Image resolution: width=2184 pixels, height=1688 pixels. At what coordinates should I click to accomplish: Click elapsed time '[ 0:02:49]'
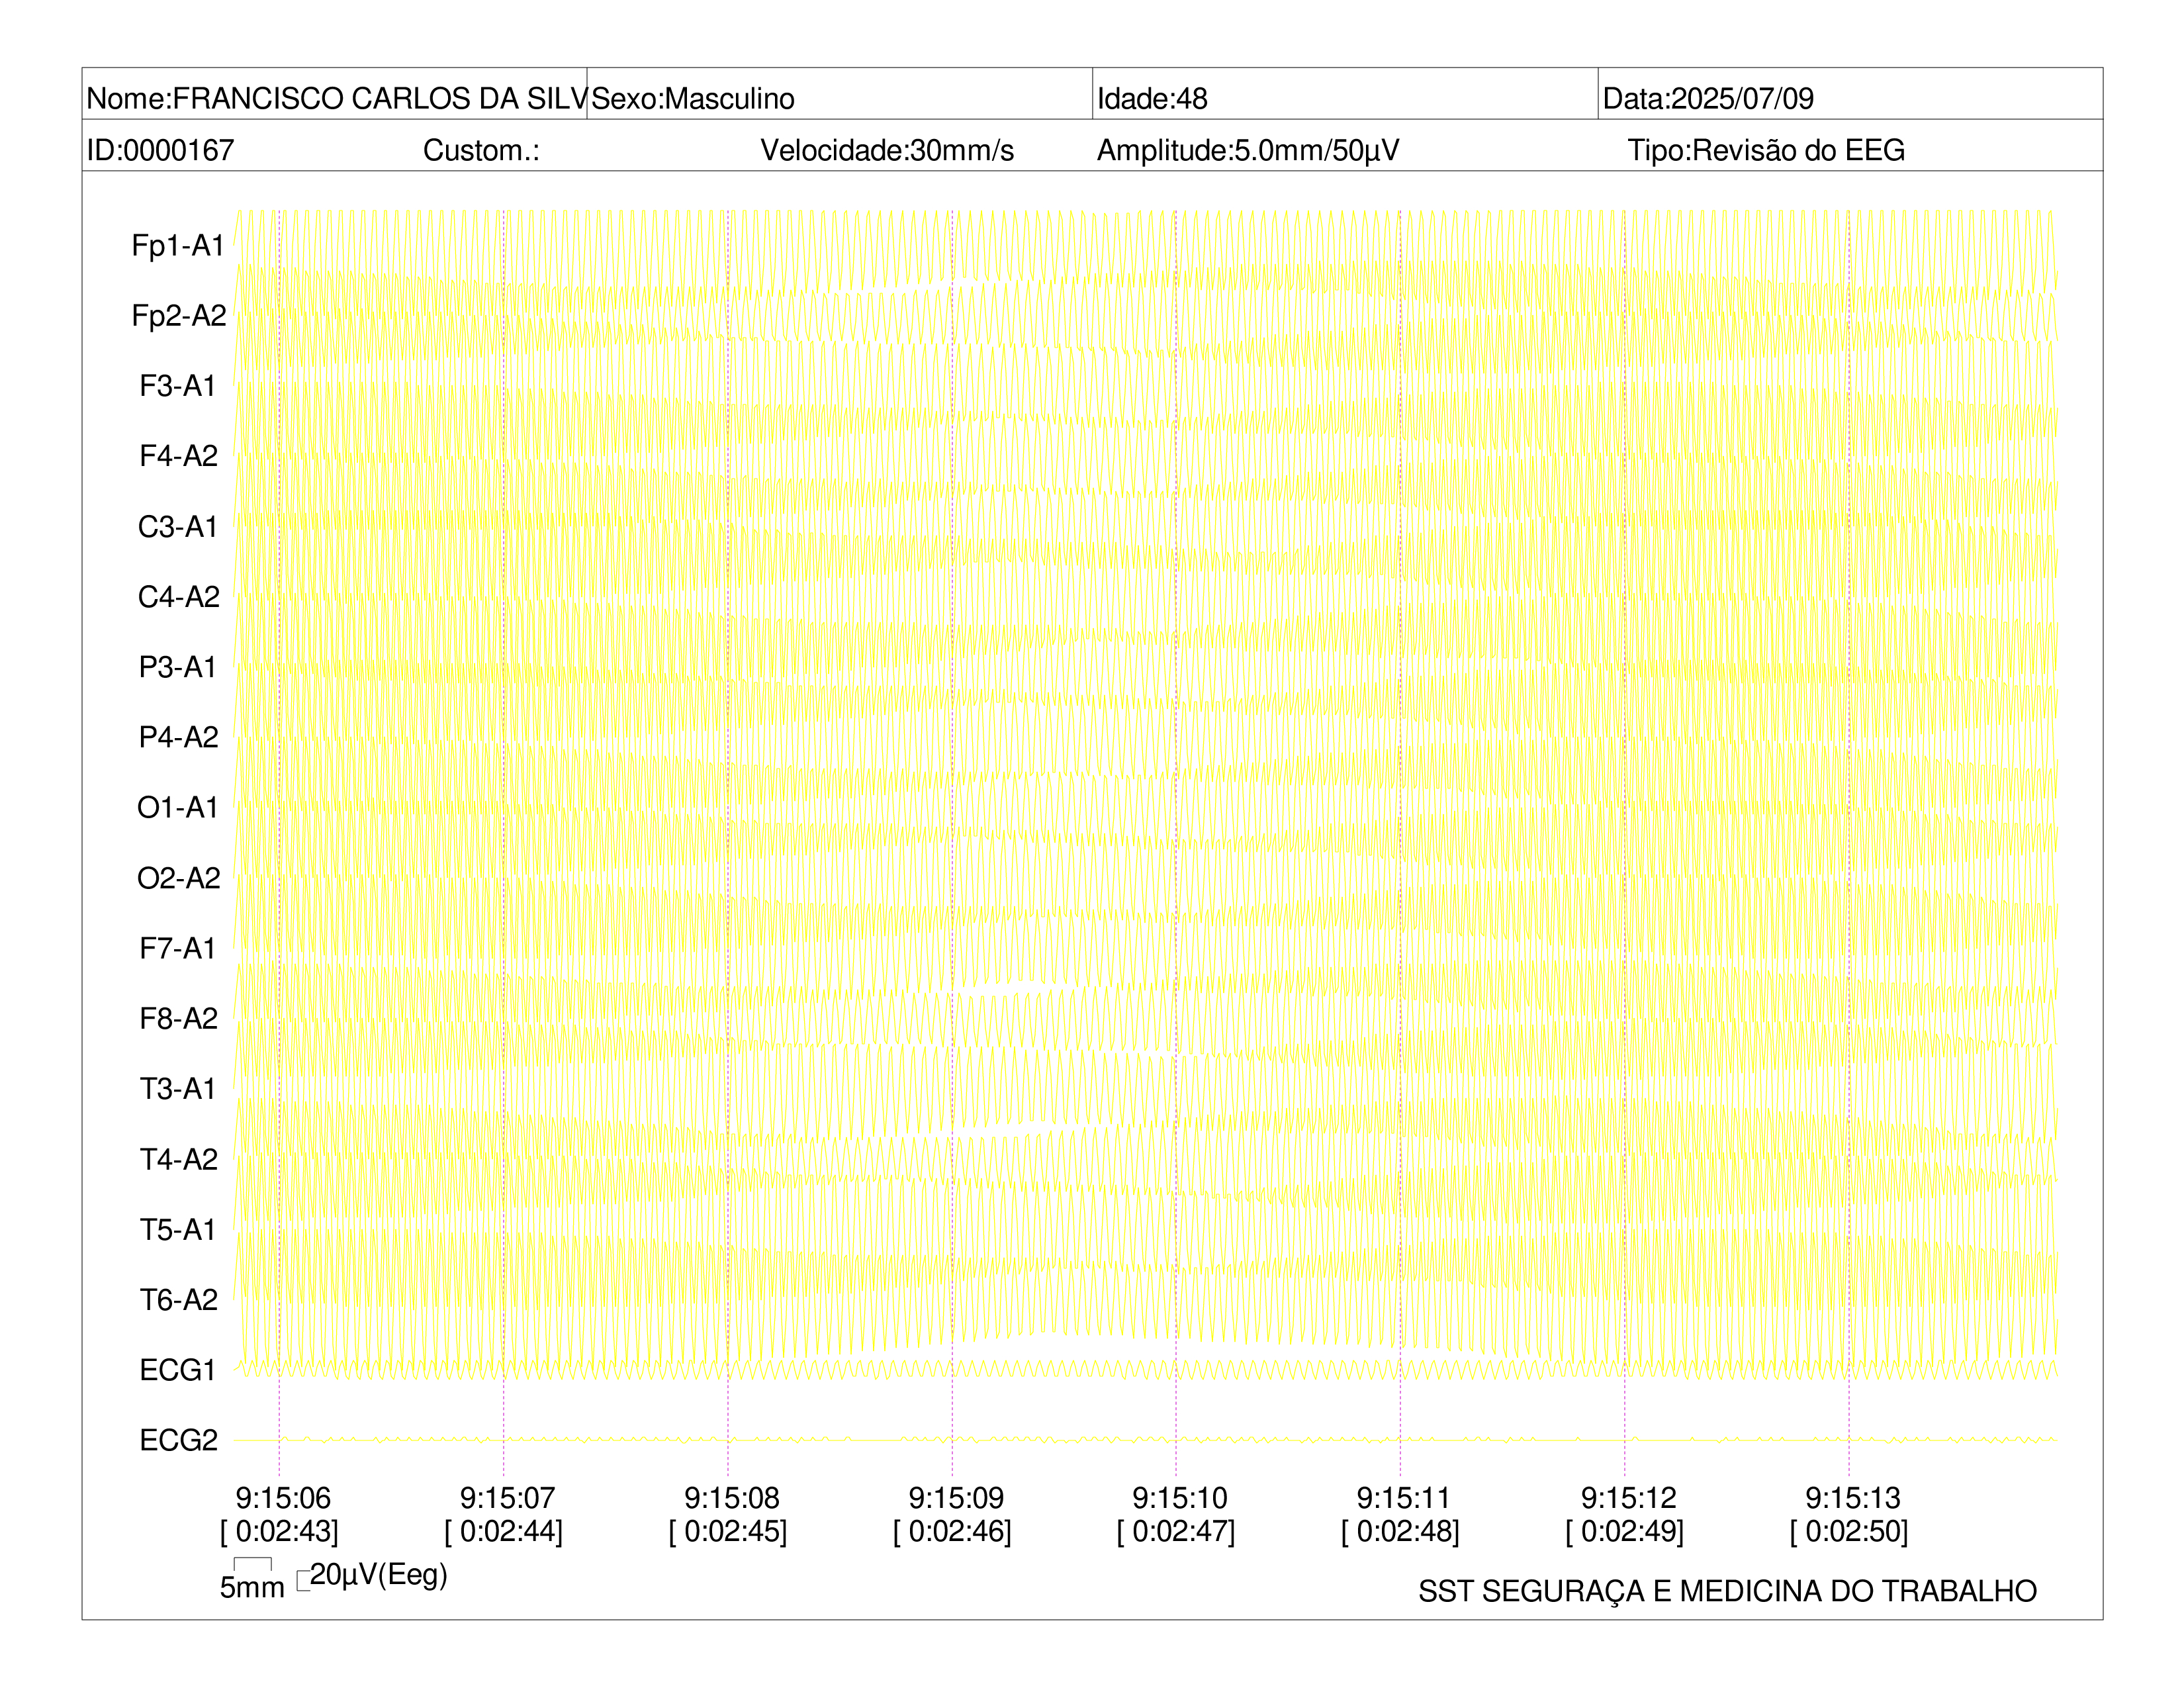1624,1532
